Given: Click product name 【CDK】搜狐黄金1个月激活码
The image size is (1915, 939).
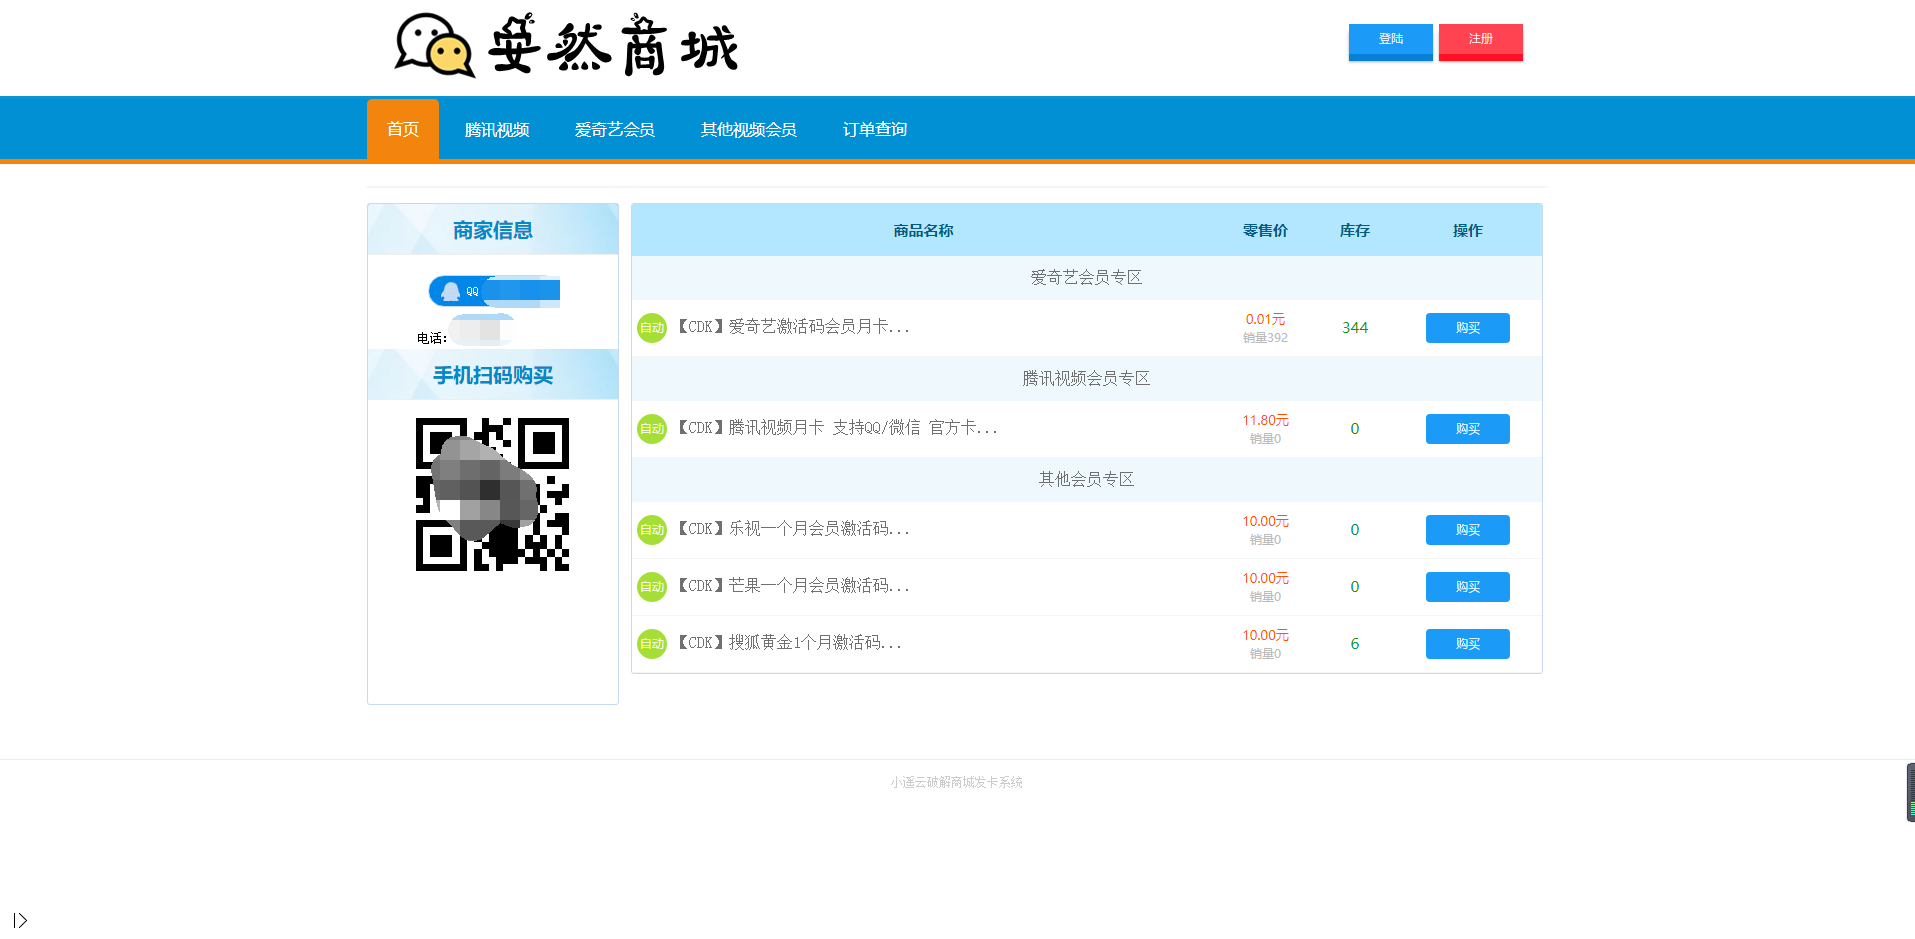Looking at the screenshot, I should point(789,643).
